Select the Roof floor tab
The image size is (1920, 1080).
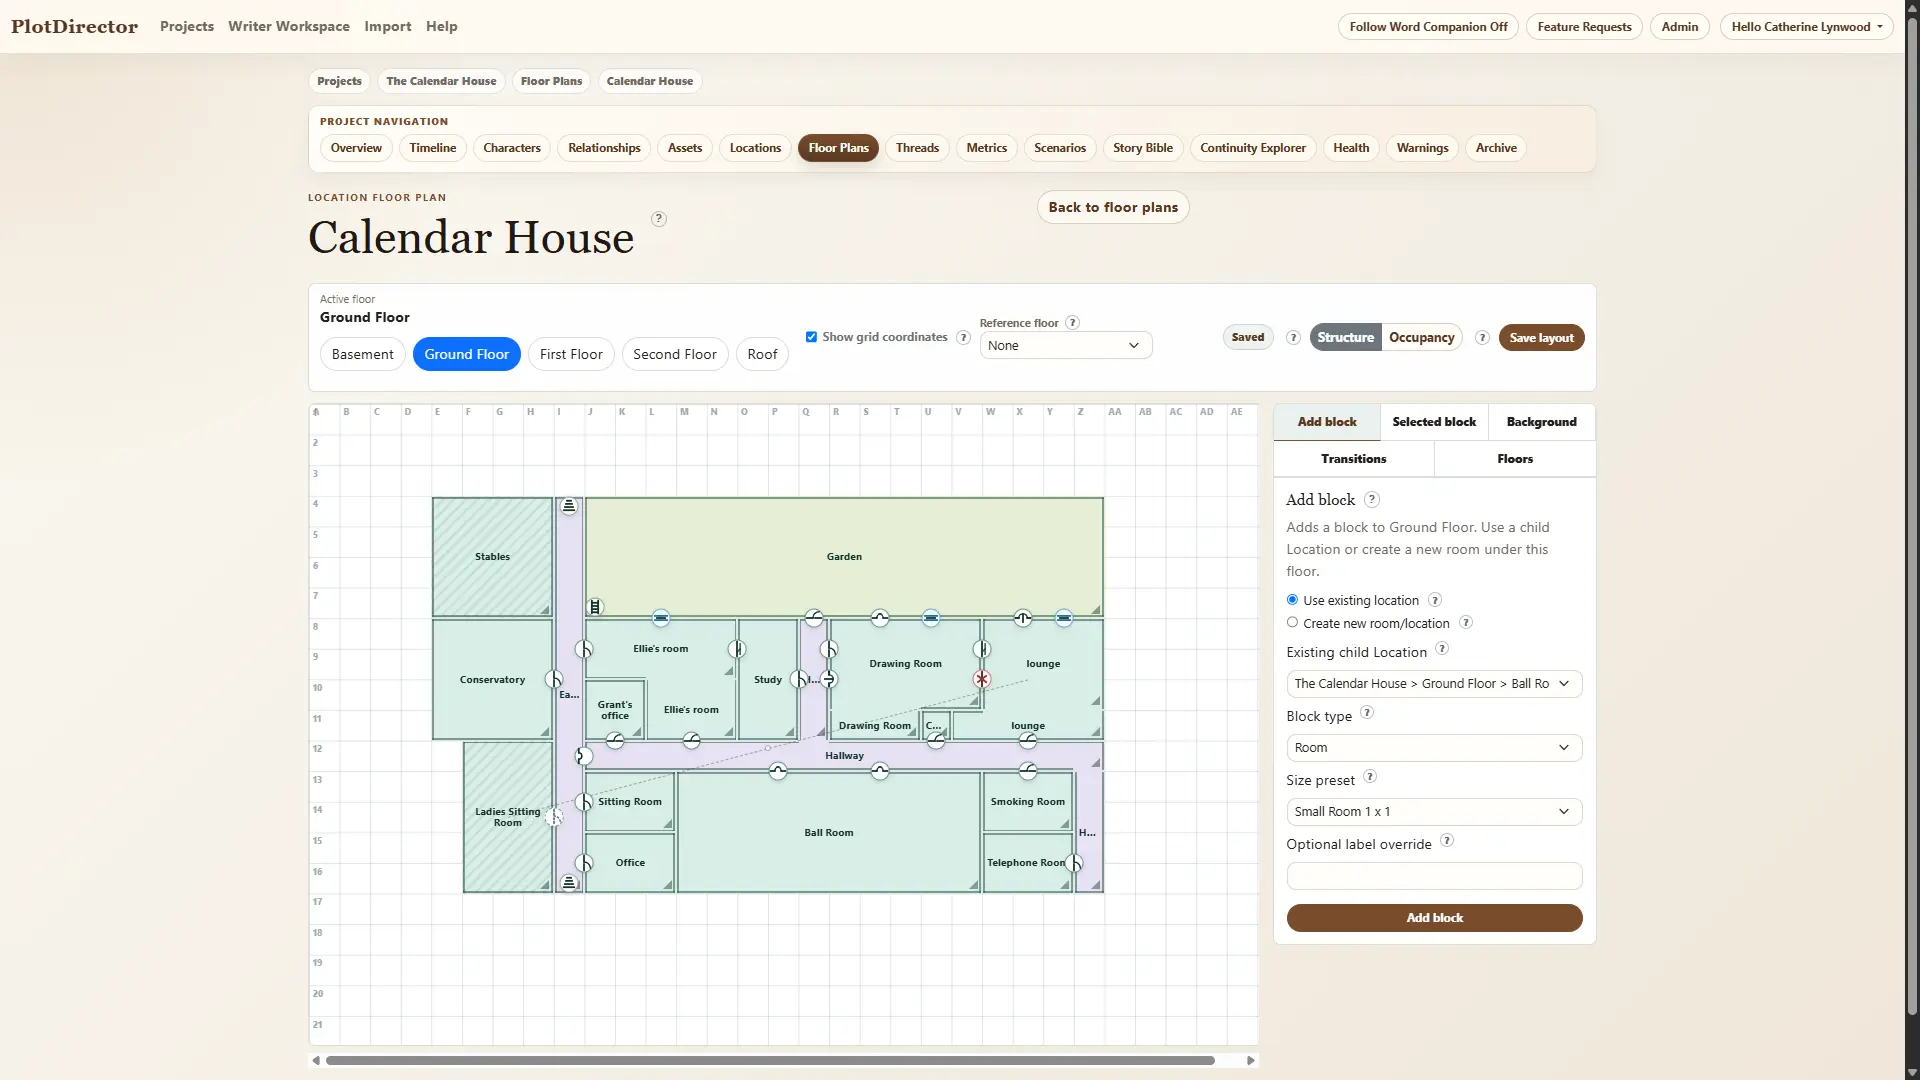(762, 354)
